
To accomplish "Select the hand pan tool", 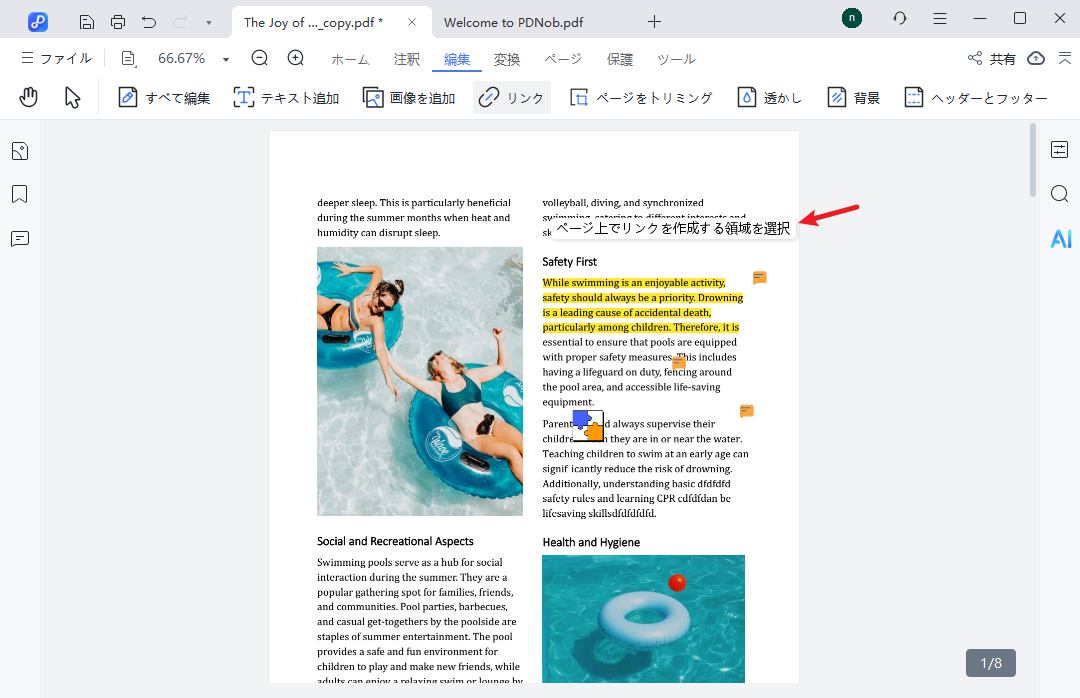I will point(29,97).
